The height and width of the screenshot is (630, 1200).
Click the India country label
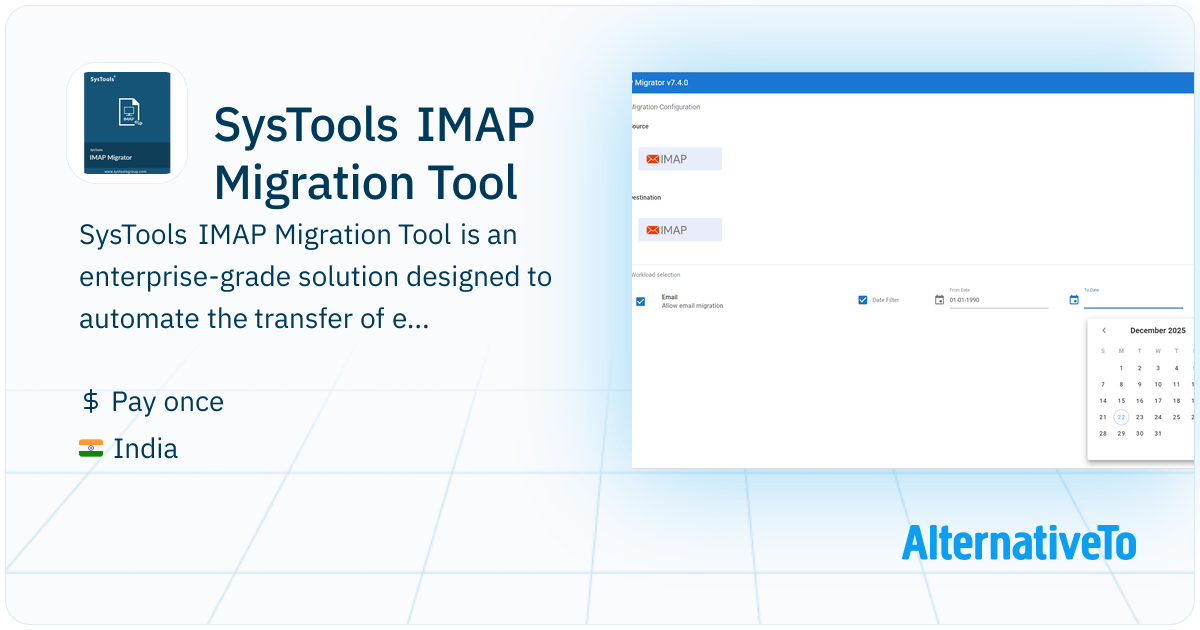click(146, 449)
